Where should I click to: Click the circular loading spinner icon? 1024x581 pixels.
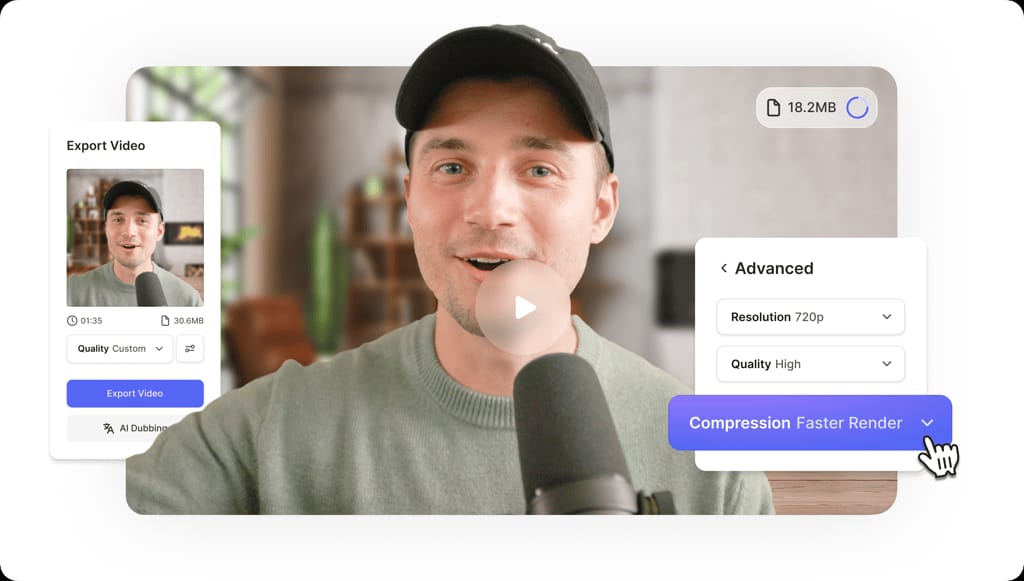[857, 107]
